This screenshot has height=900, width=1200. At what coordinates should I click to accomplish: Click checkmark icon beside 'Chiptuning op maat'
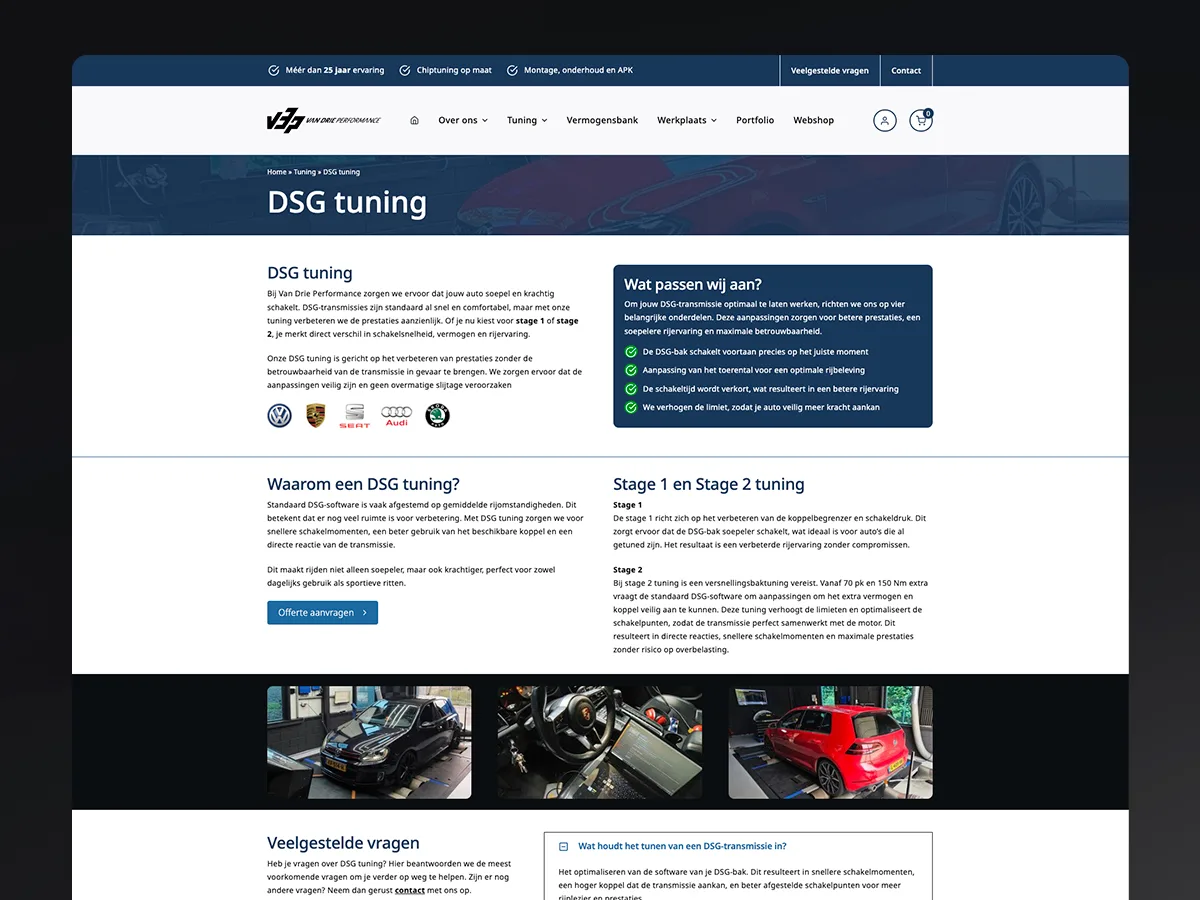pyautogui.click(x=405, y=71)
